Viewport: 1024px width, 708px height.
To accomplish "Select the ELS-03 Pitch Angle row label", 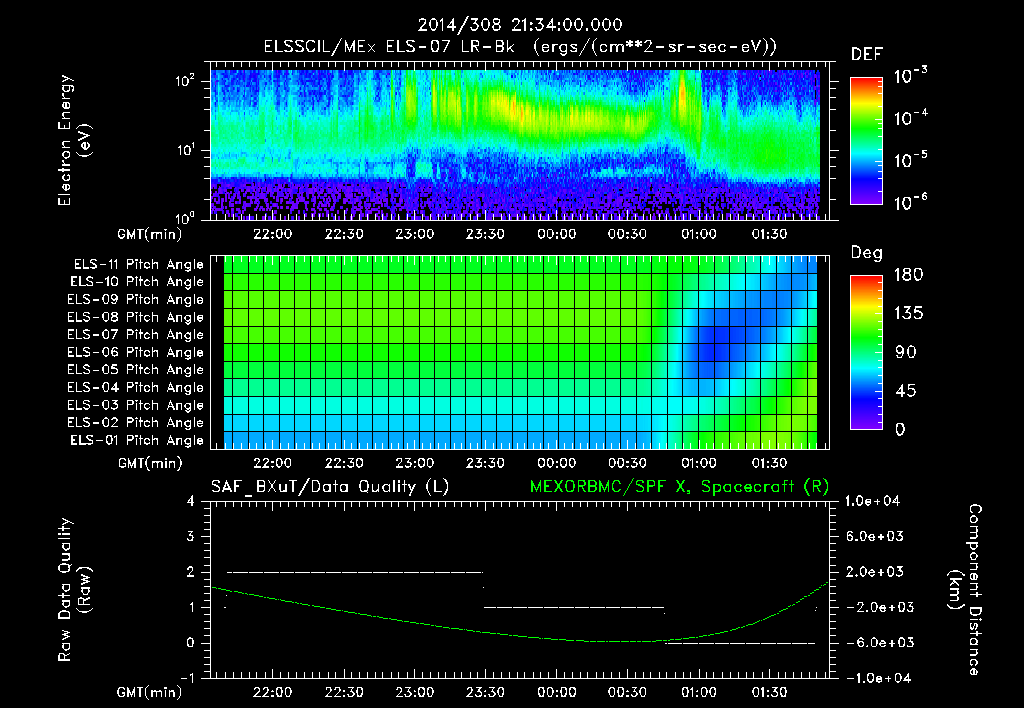I will click(x=136, y=406).
